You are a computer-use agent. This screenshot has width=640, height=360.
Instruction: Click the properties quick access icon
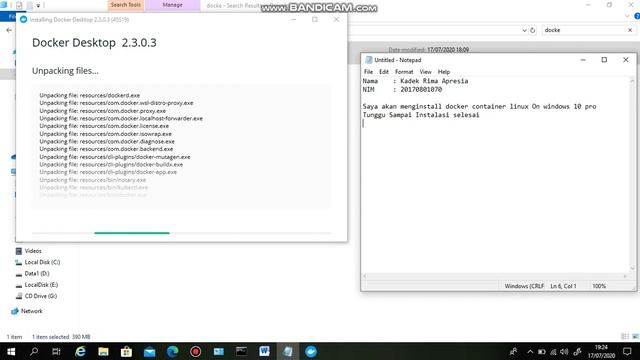pos(19,5)
